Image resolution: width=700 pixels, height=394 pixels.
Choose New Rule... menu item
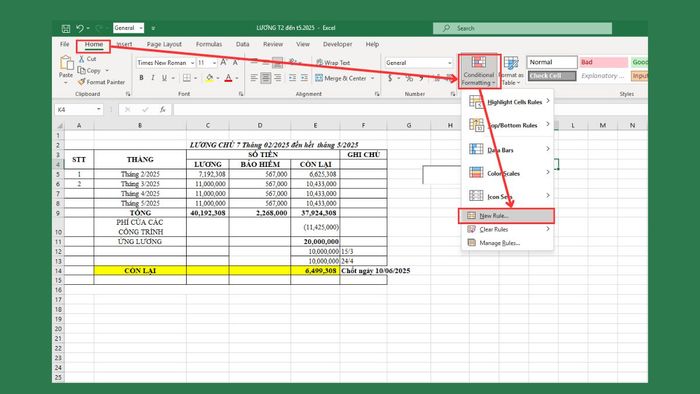coord(506,216)
